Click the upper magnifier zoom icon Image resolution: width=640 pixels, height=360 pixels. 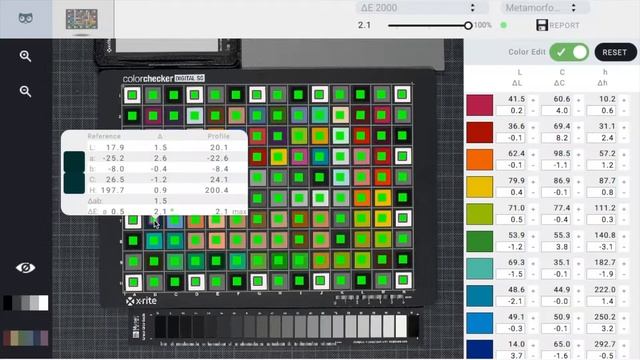pos(25,56)
